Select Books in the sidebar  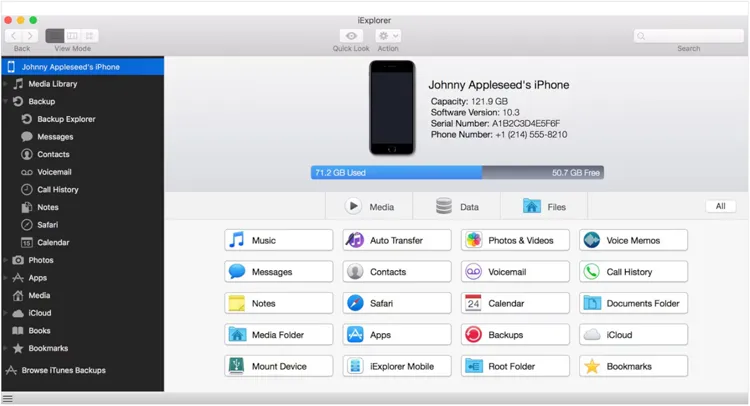click(83, 331)
